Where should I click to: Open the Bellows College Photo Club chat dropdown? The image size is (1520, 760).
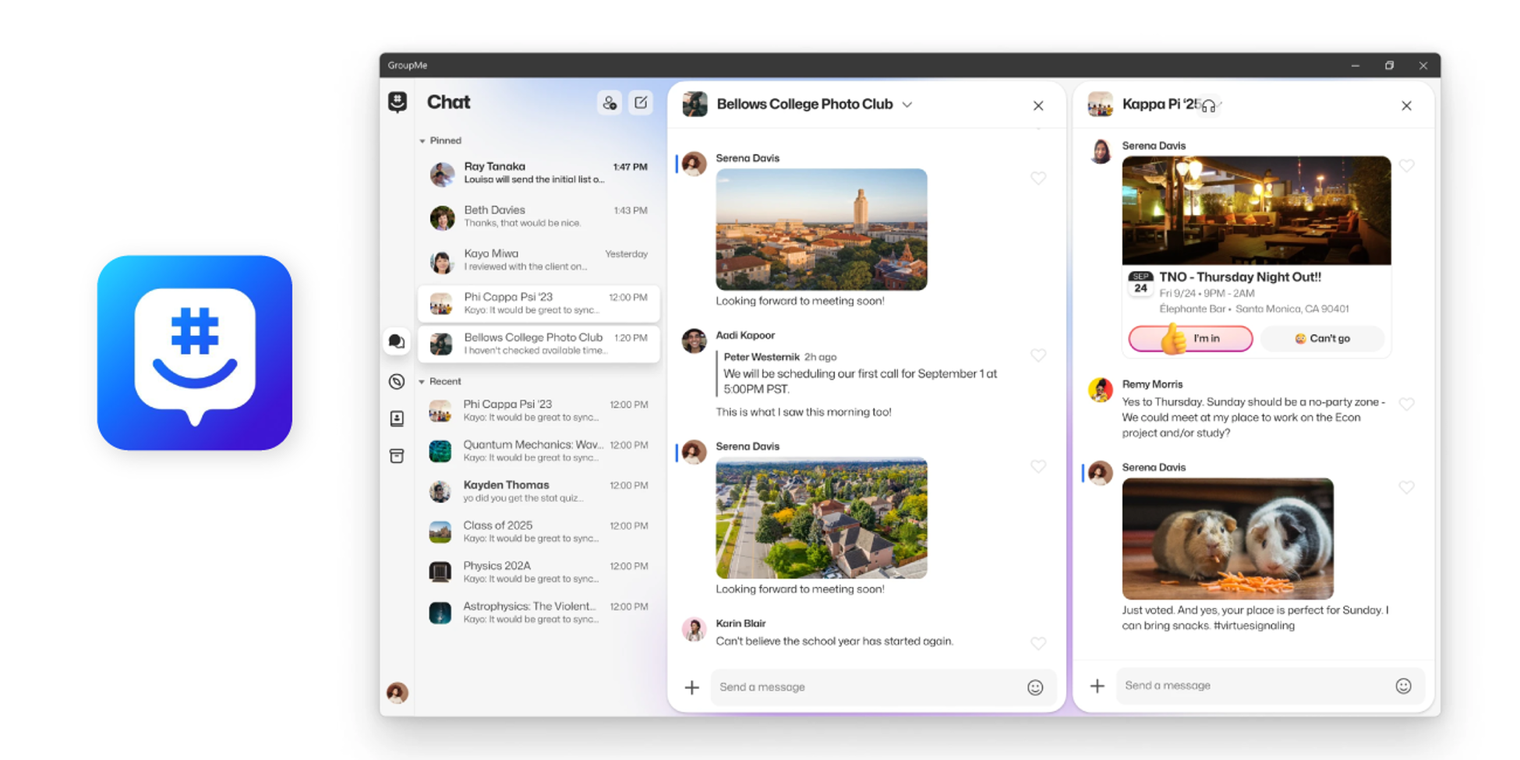907,104
